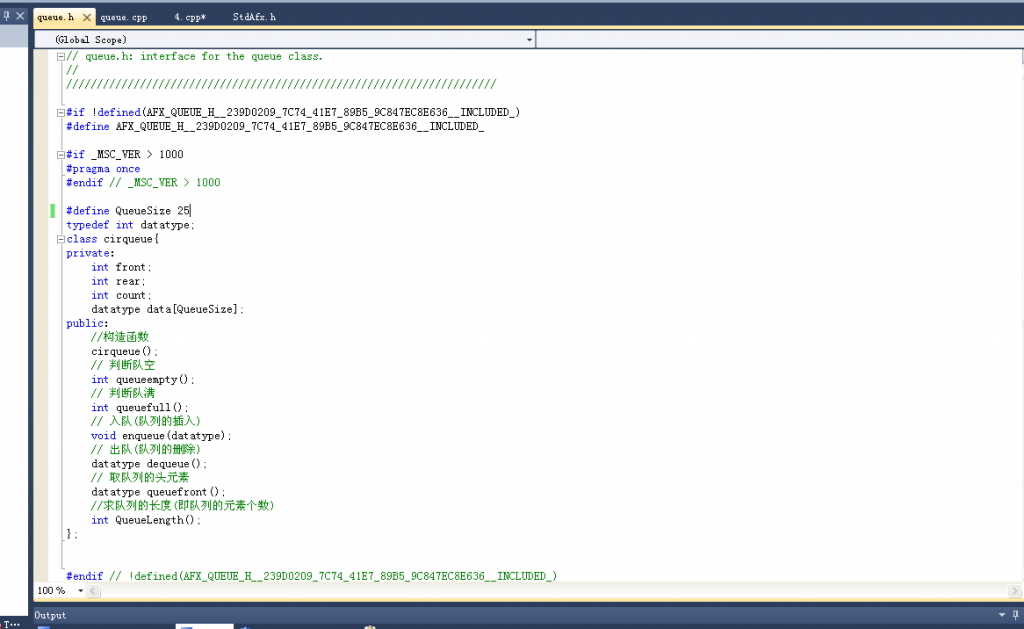
Task: Click the 'int QueueLength();' declaration
Action: pyautogui.click(x=146, y=520)
